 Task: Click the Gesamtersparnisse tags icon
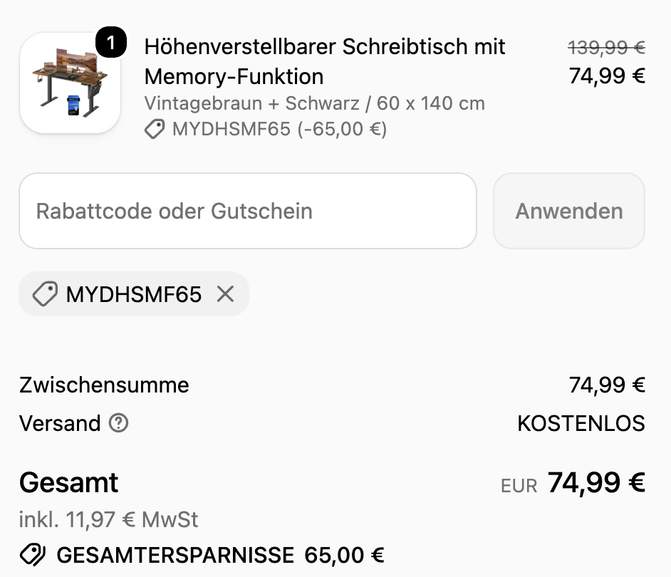[33, 555]
